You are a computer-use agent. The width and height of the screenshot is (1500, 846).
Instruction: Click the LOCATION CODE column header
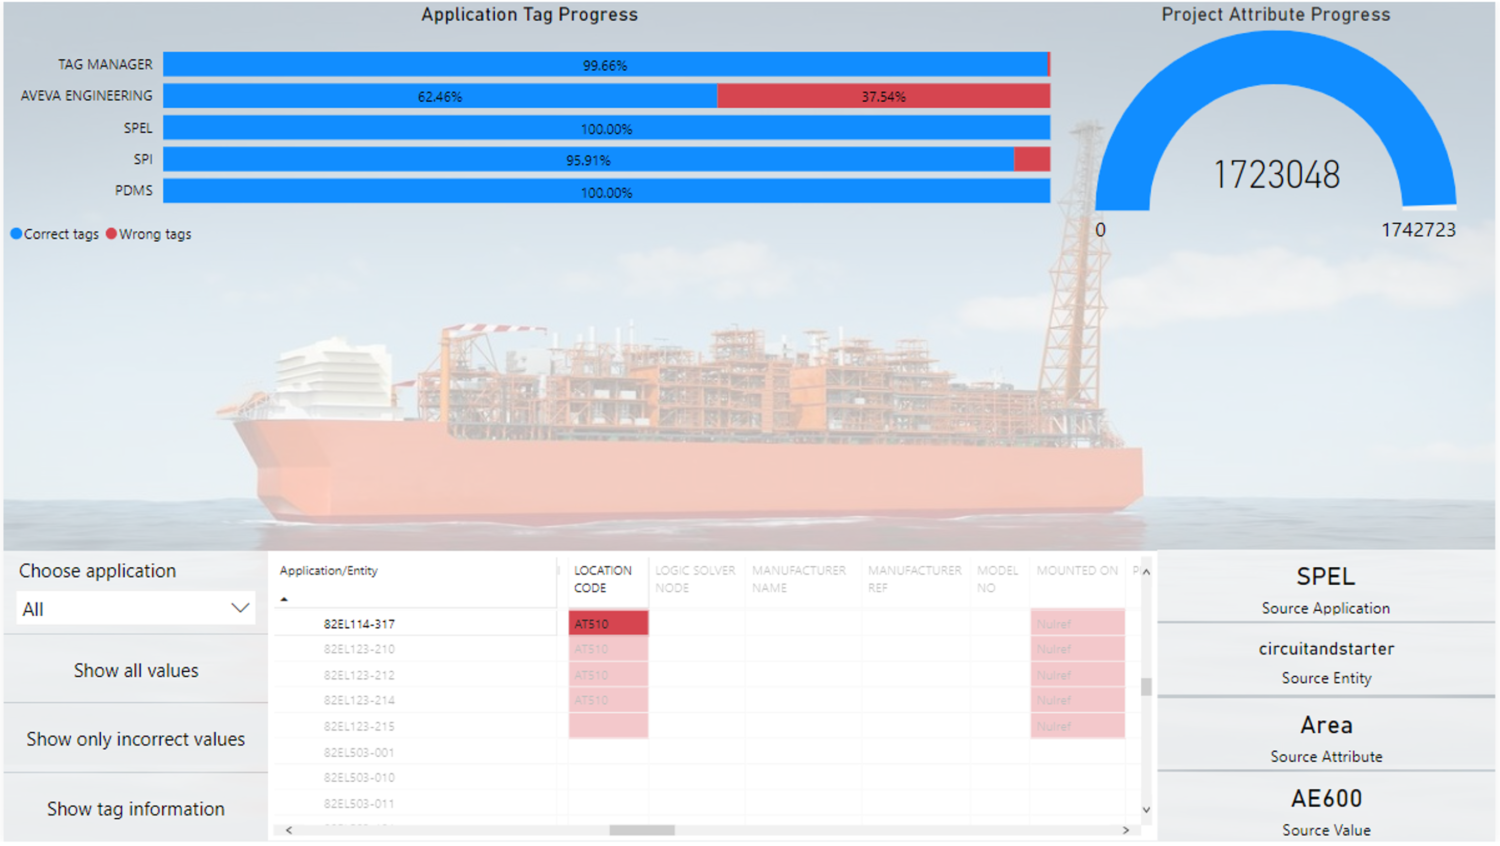(x=602, y=579)
